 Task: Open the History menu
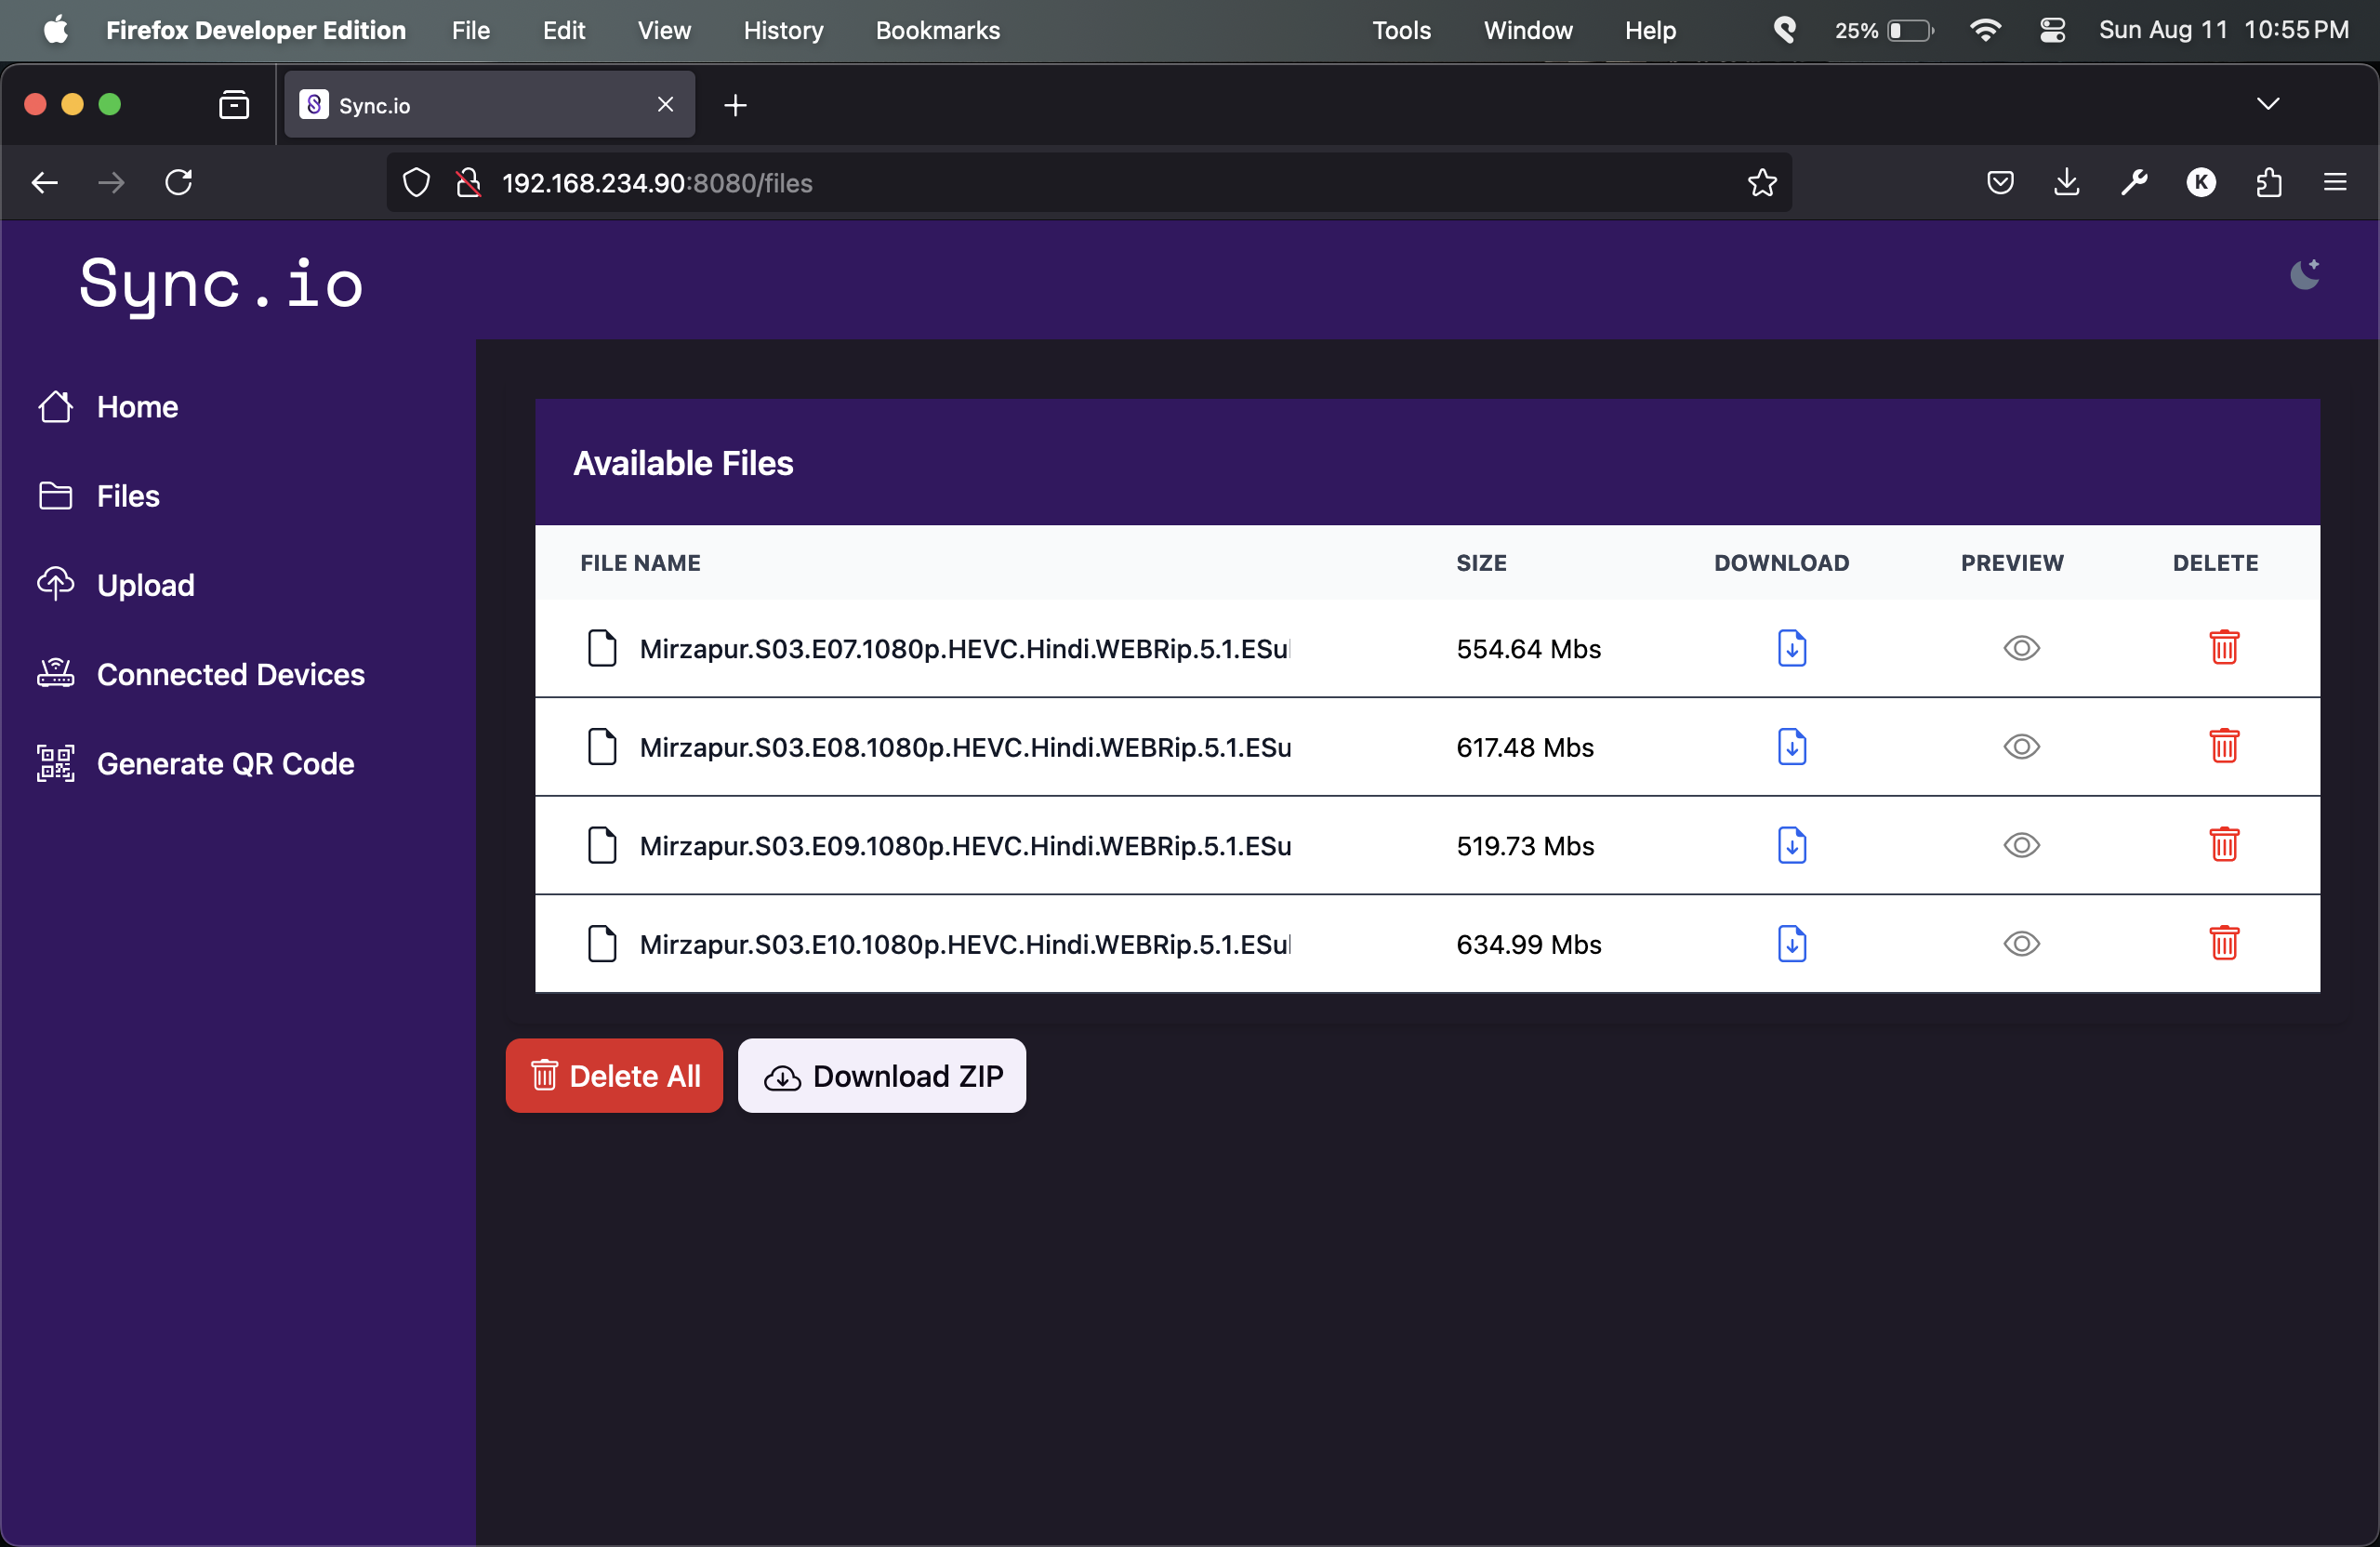click(x=783, y=30)
